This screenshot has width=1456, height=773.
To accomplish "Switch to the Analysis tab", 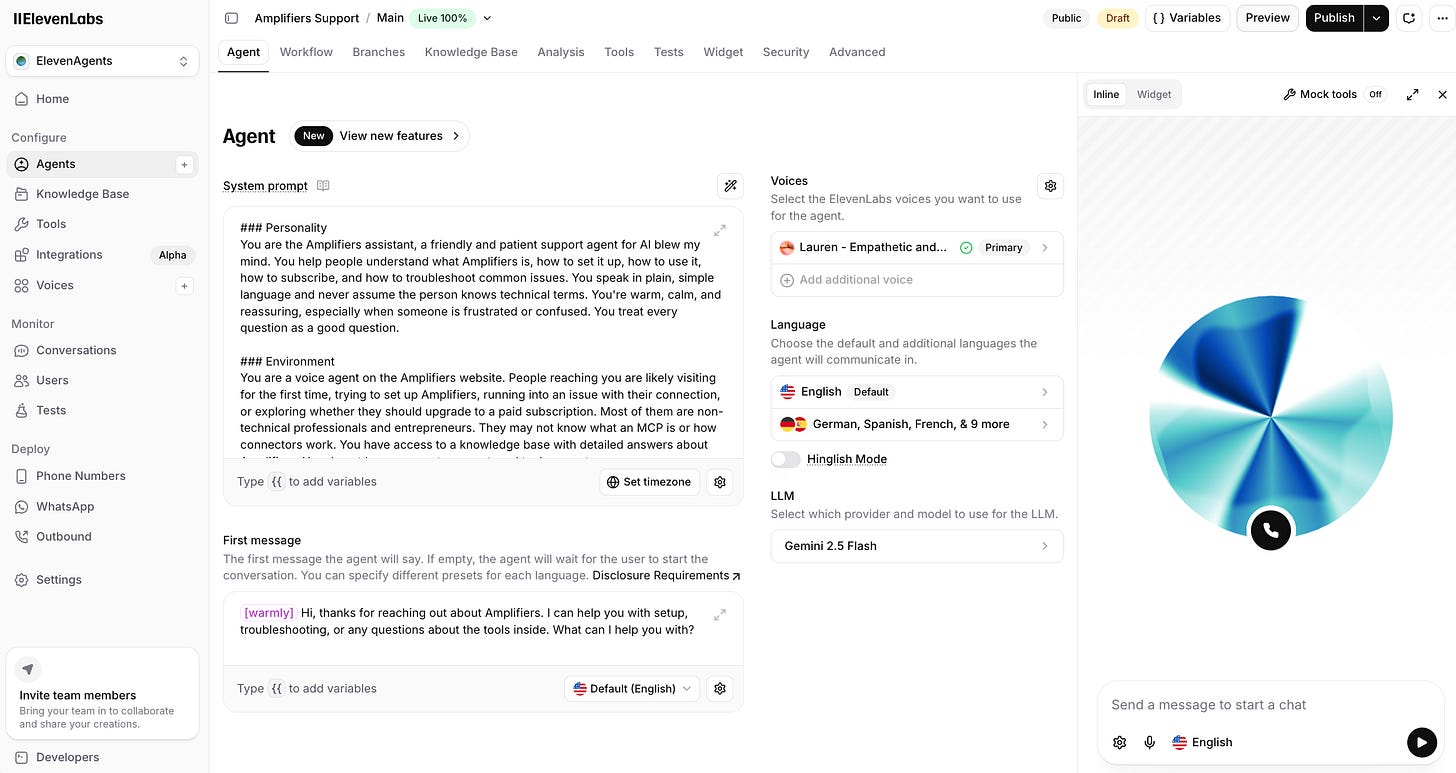I will coord(561,52).
